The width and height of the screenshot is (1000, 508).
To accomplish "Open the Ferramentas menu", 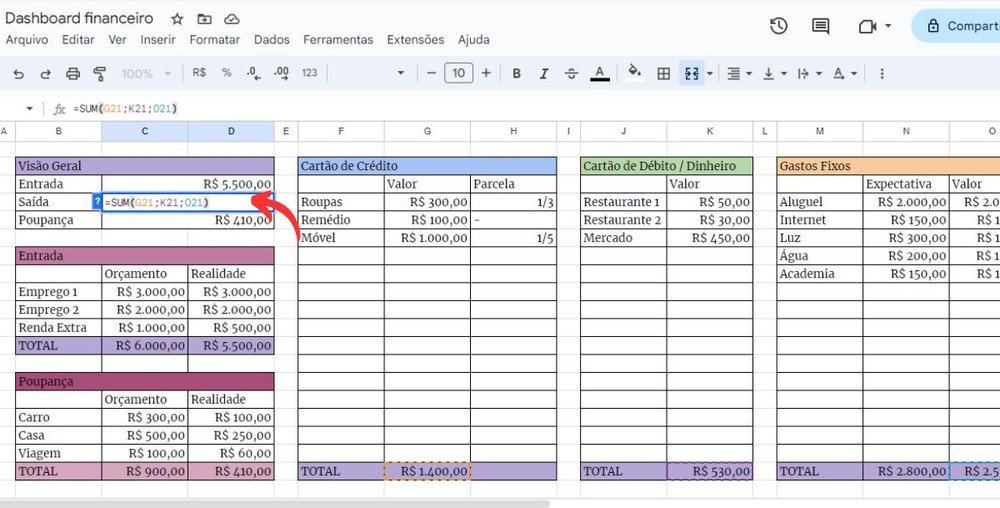I will 338,40.
